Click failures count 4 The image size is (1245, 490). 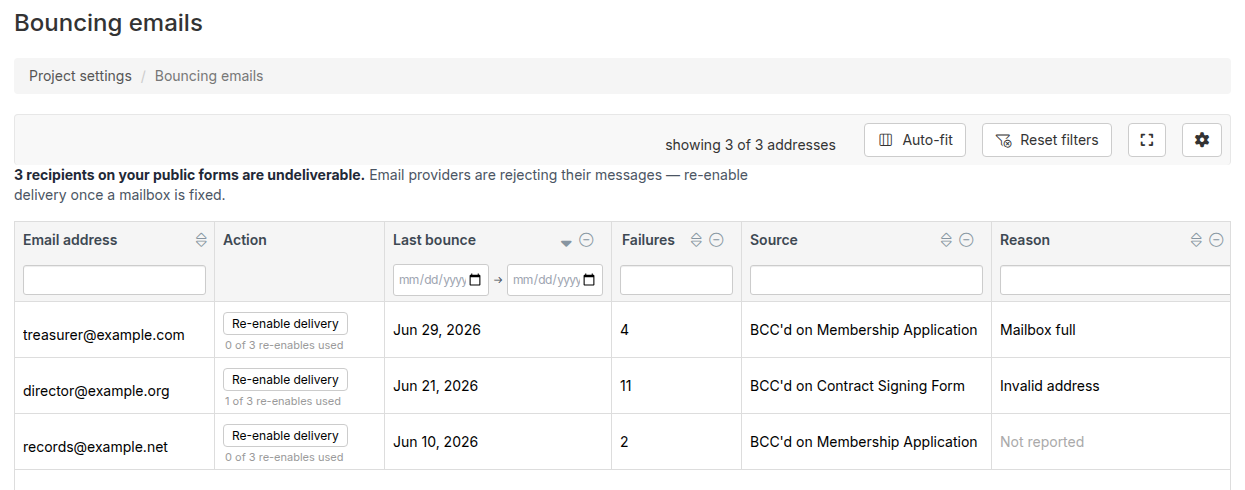coord(625,330)
